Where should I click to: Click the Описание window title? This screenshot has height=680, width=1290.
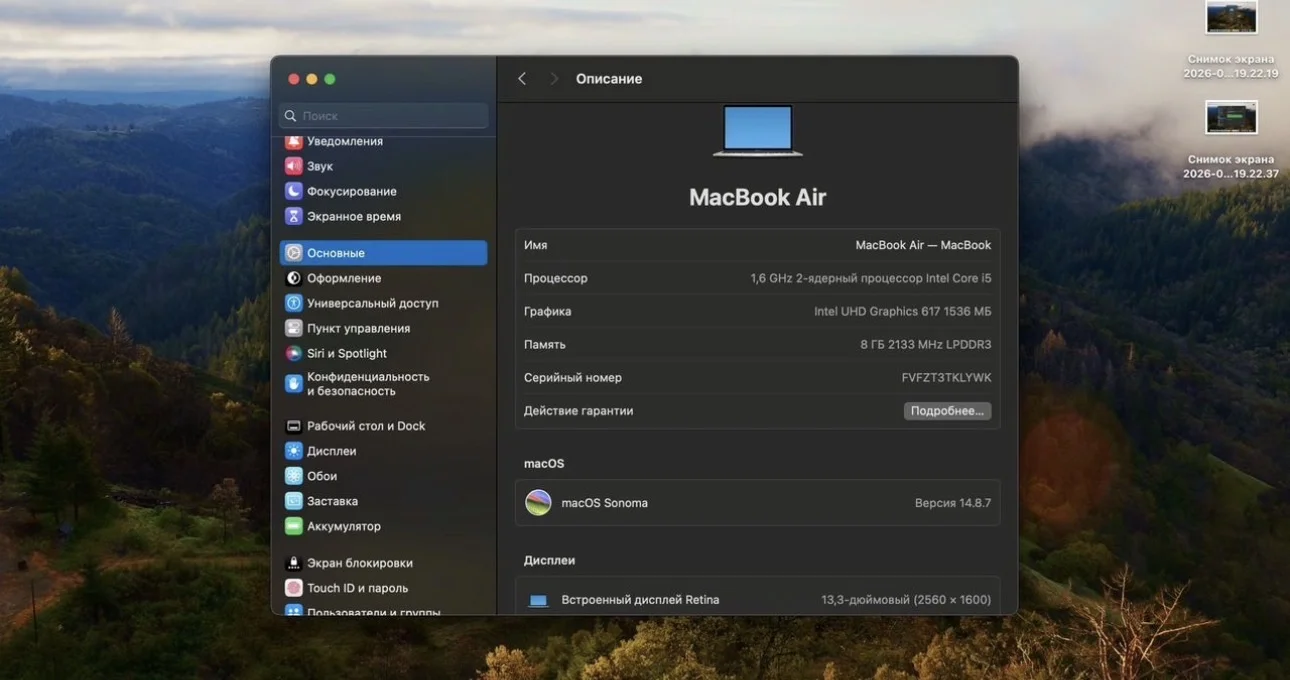point(609,79)
